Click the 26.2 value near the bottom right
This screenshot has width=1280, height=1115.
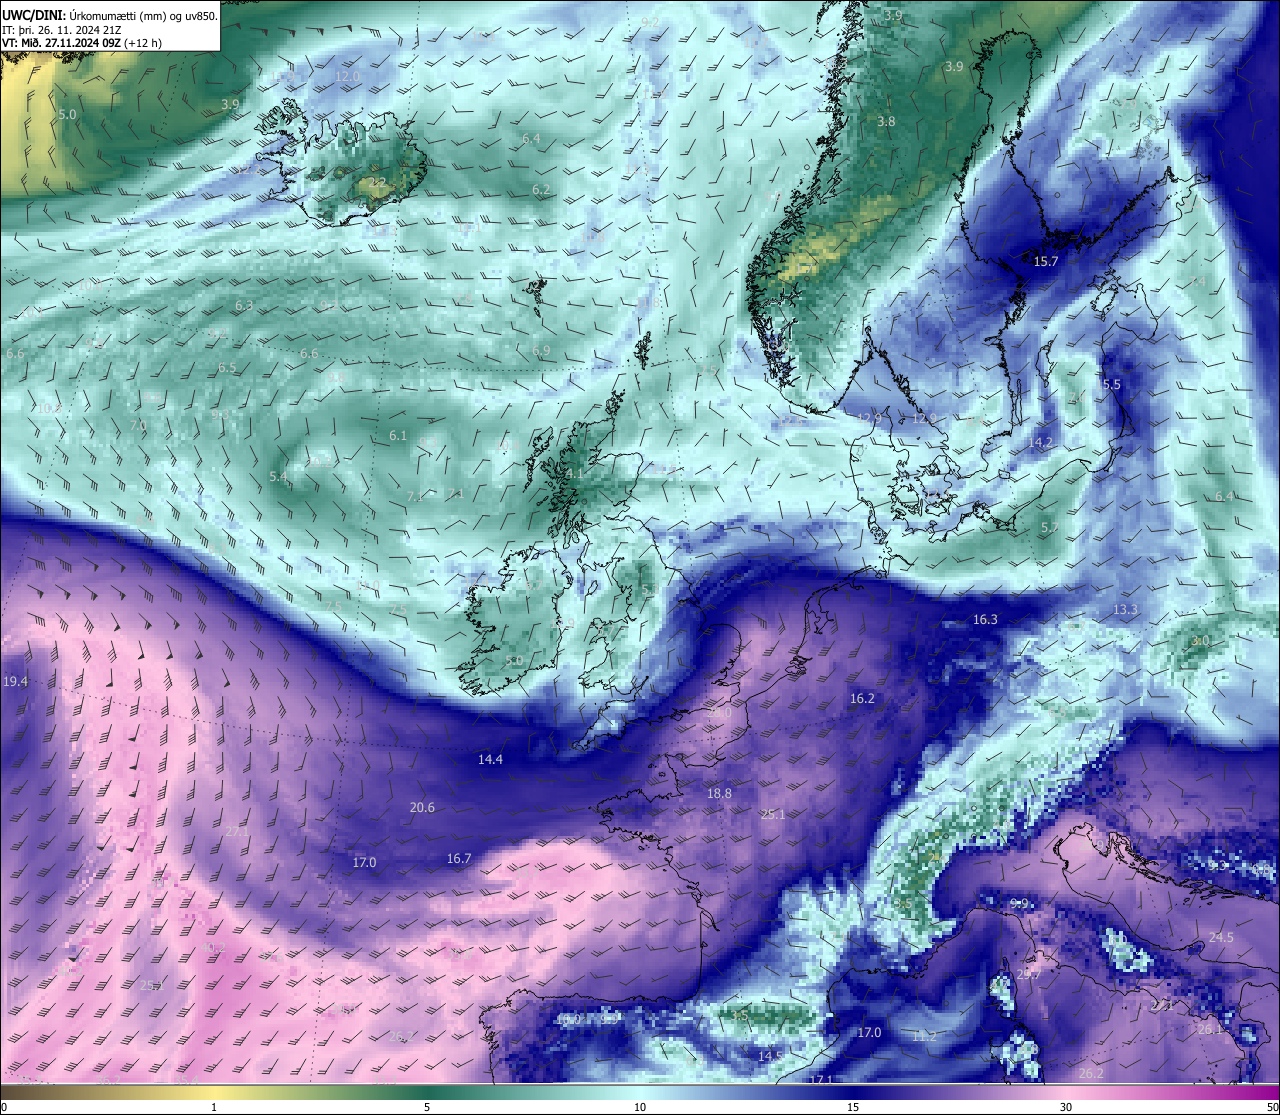pos(1091,1074)
